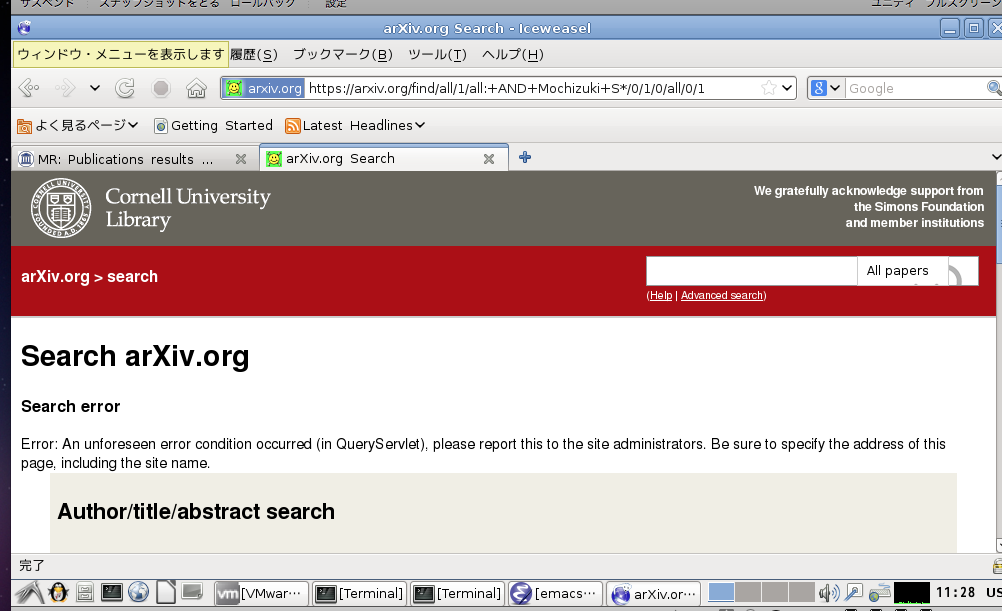Close the arXiv.org Search tab

pos(489,159)
